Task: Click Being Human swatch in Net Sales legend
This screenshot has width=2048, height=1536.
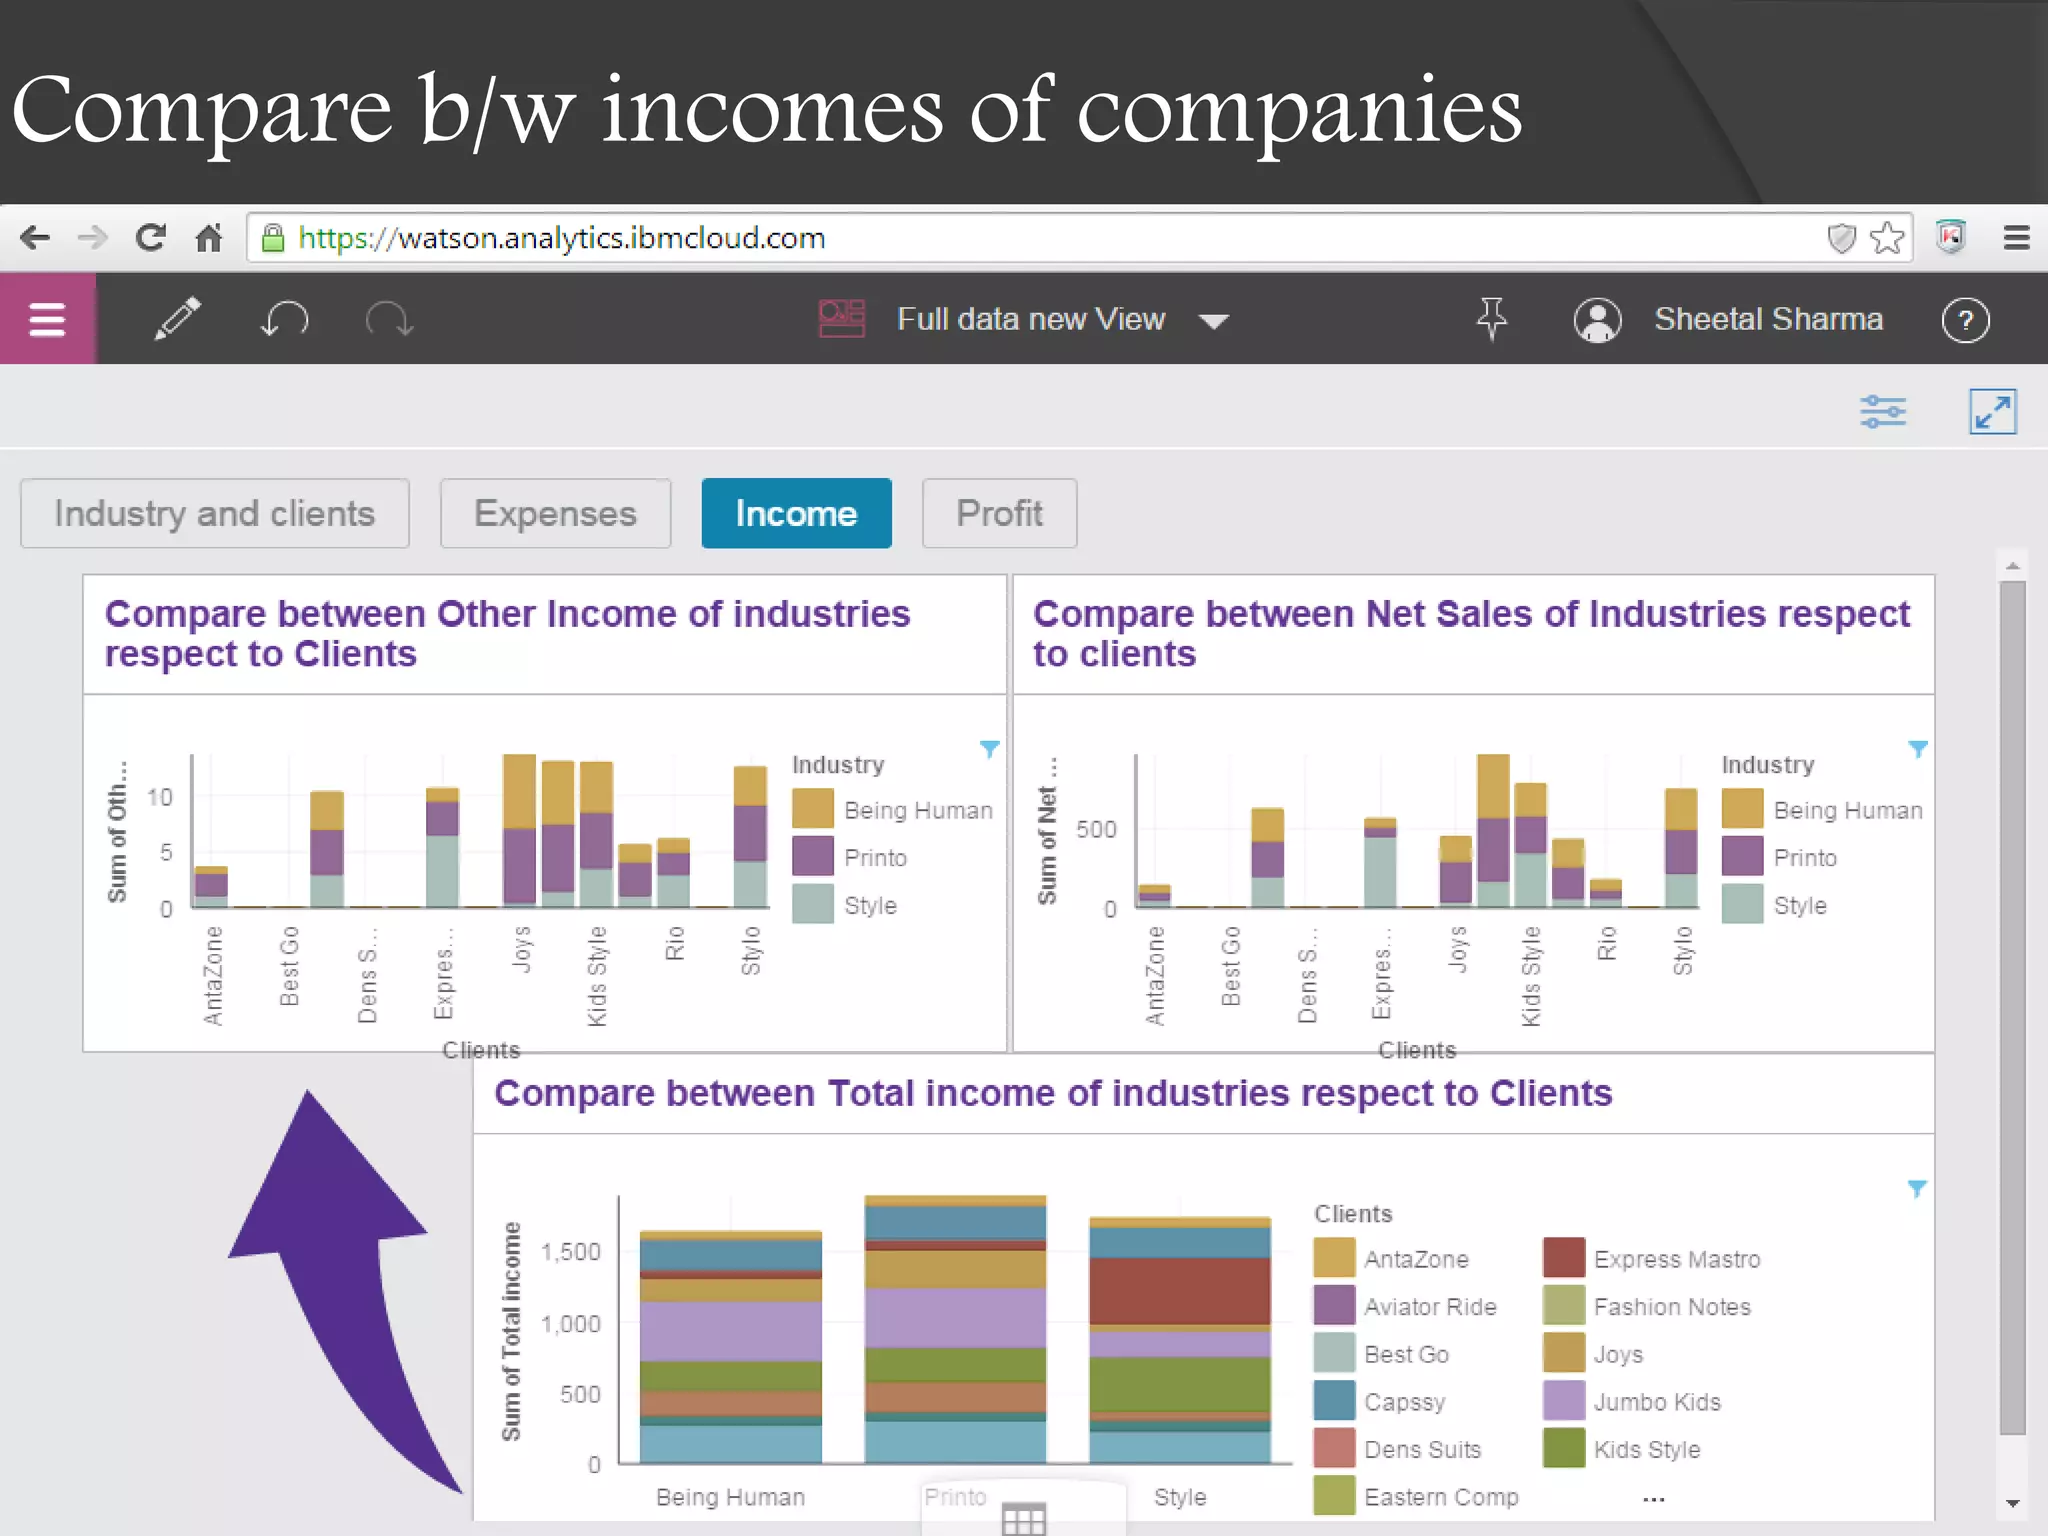Action: [1742, 809]
